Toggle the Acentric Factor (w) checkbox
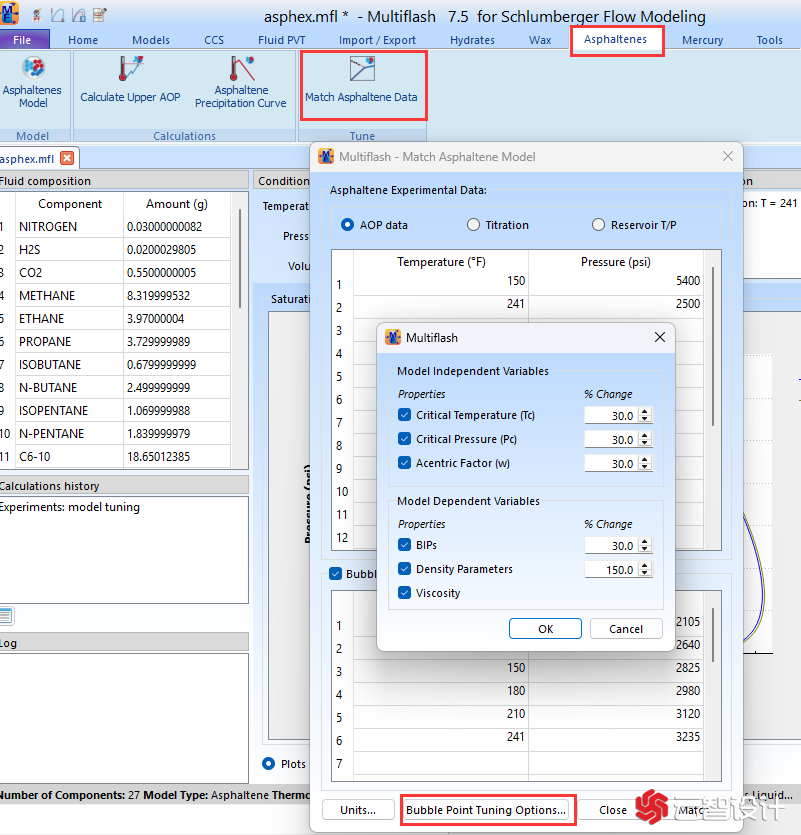The height and width of the screenshot is (835, 801). [405, 462]
